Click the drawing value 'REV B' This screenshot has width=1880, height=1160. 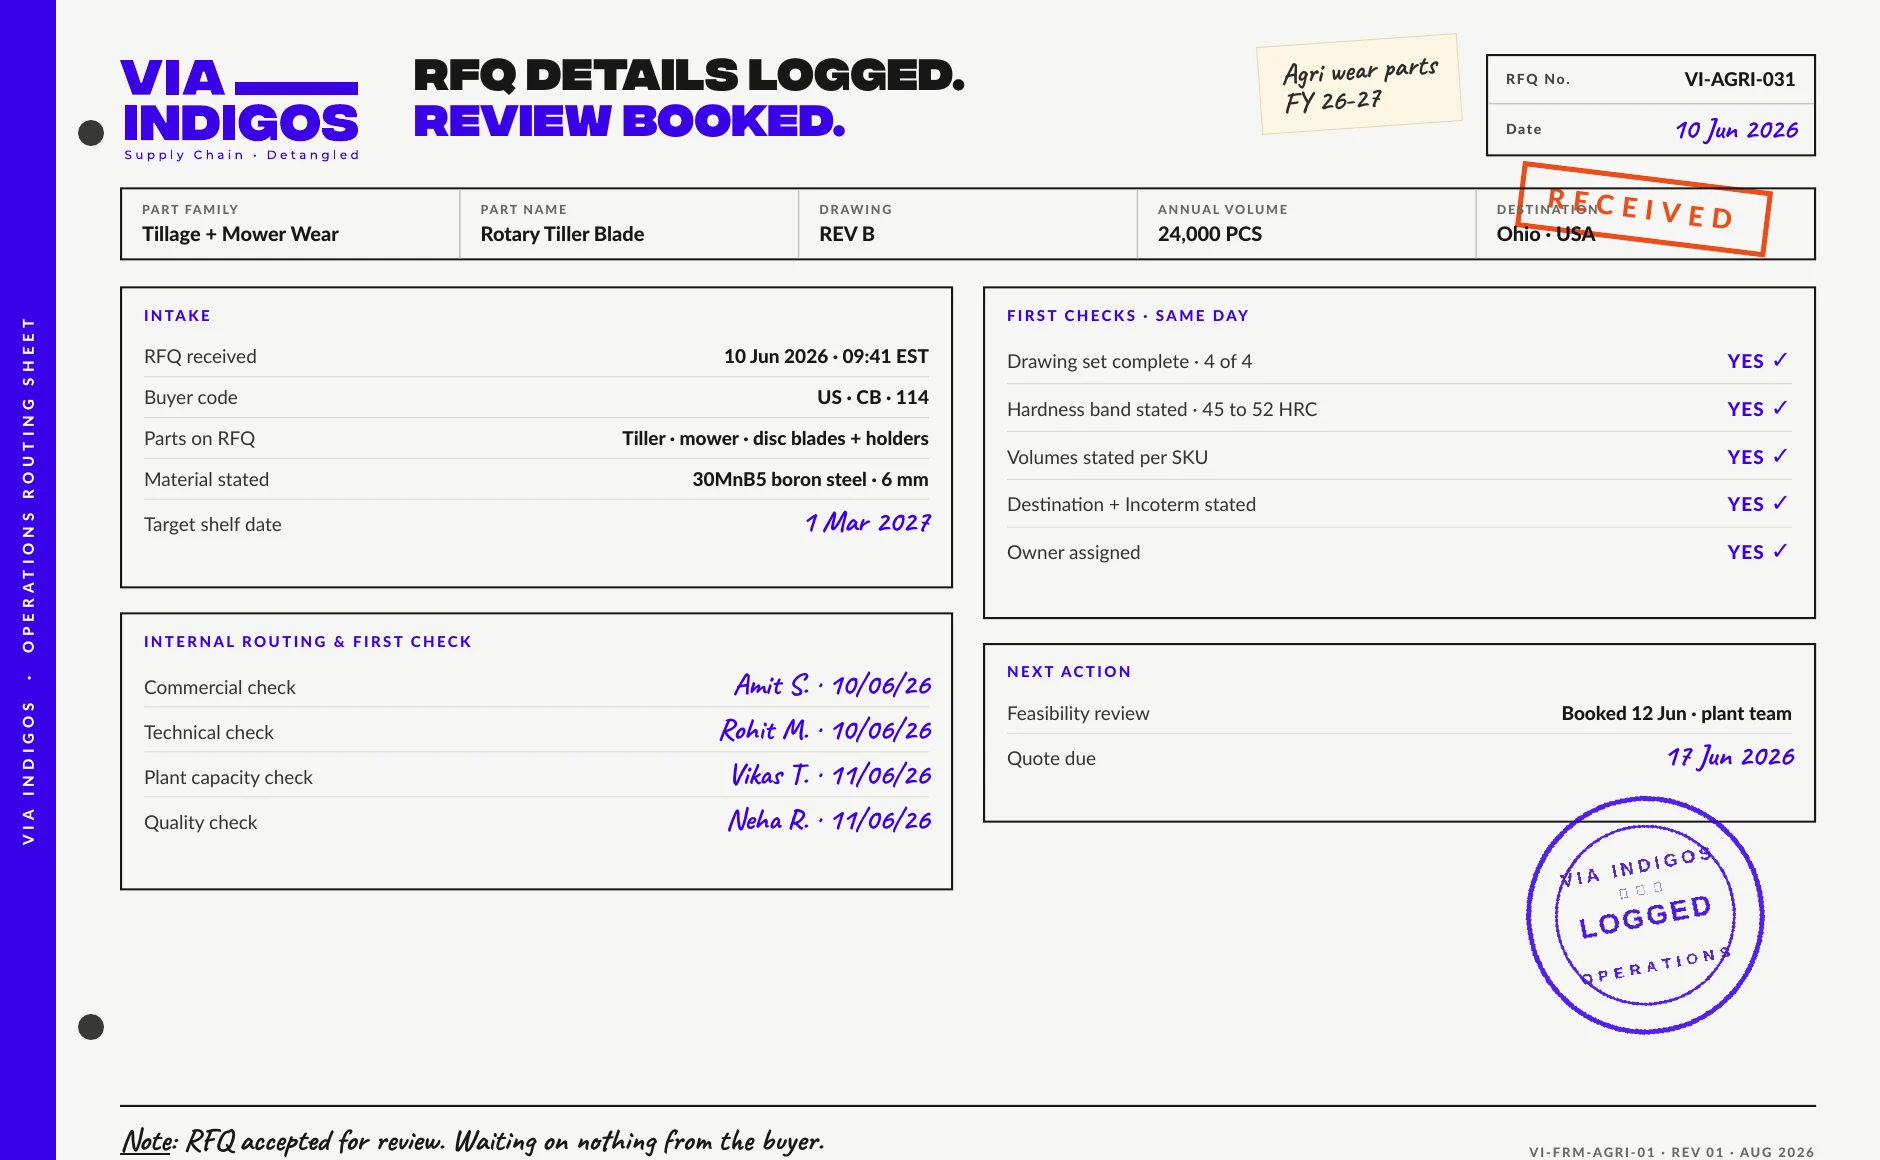point(847,234)
